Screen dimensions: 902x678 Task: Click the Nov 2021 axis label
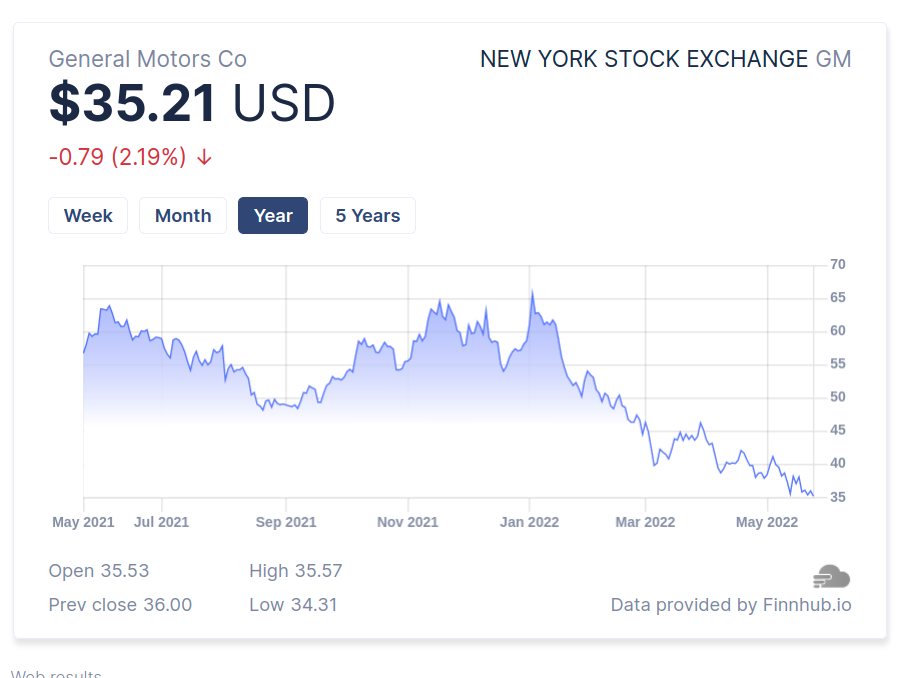[408, 522]
